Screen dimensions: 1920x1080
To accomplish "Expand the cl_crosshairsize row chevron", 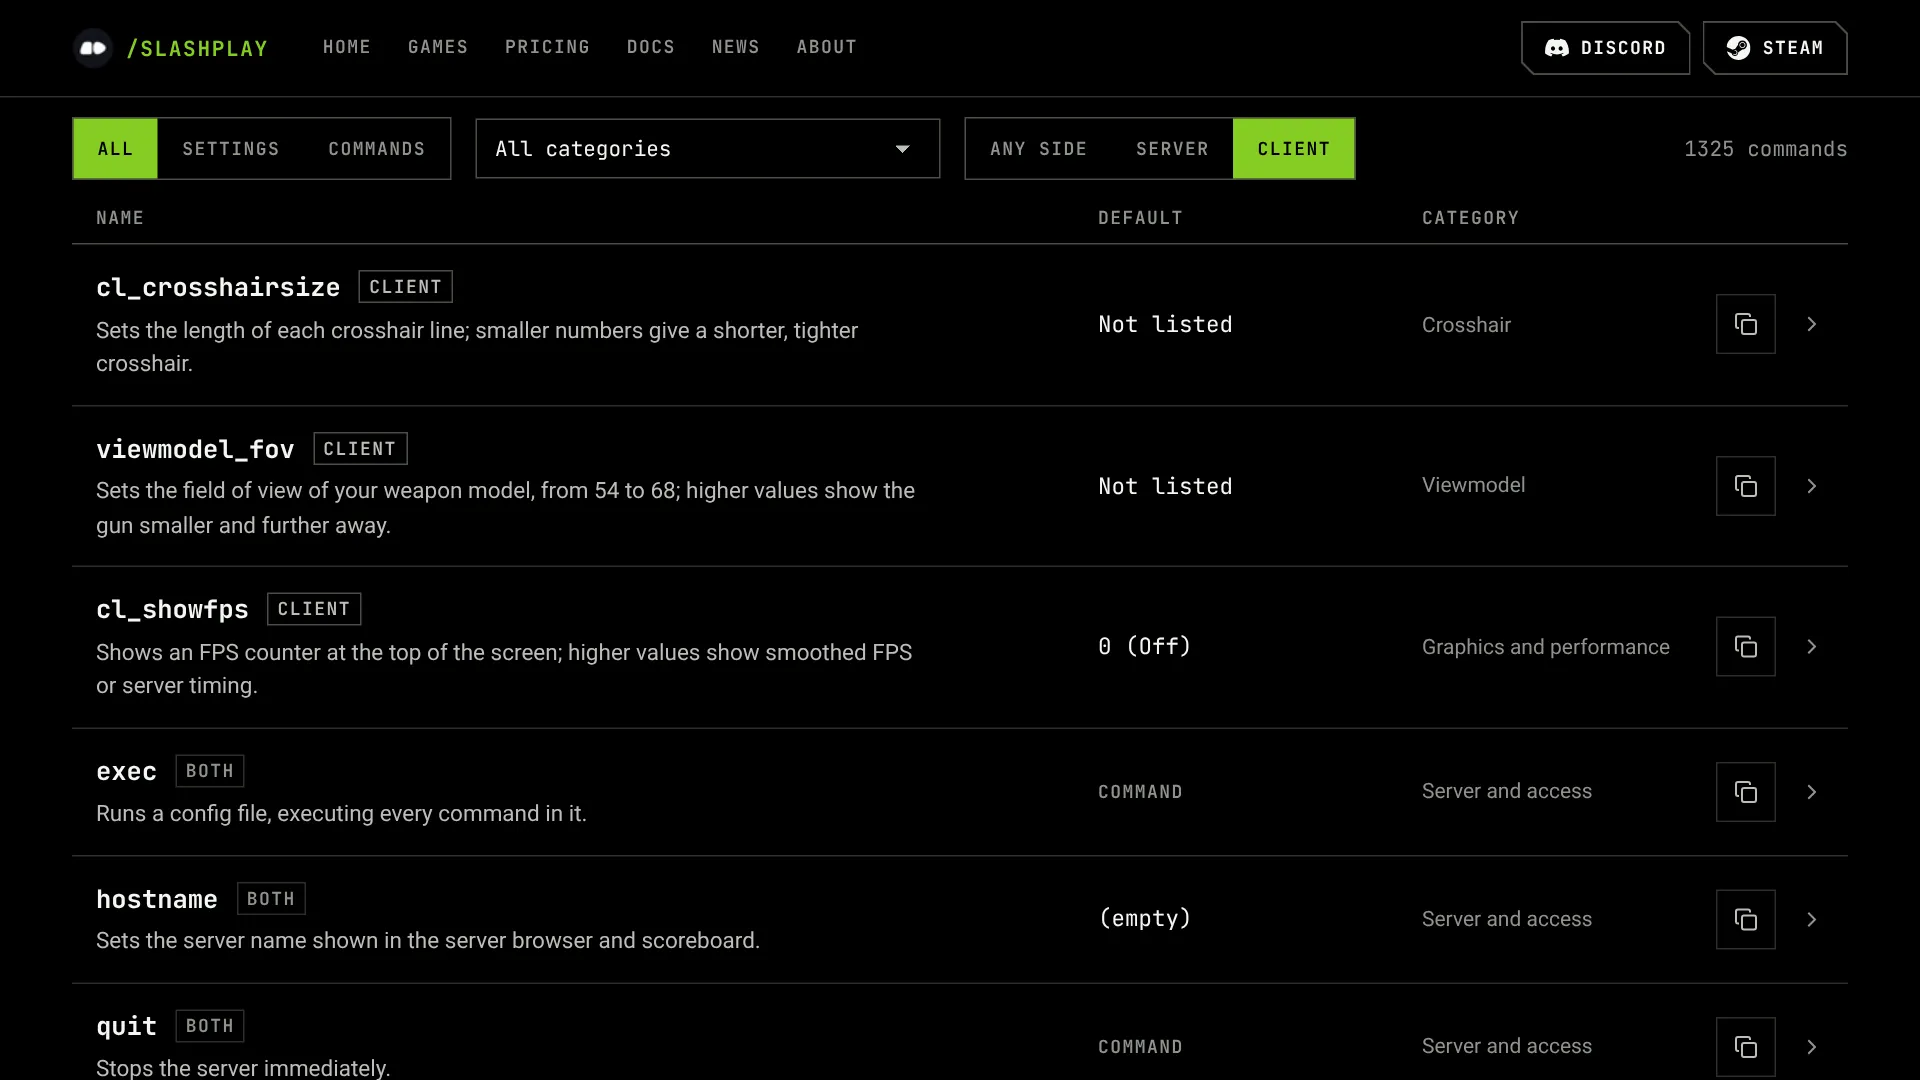I will point(1811,324).
